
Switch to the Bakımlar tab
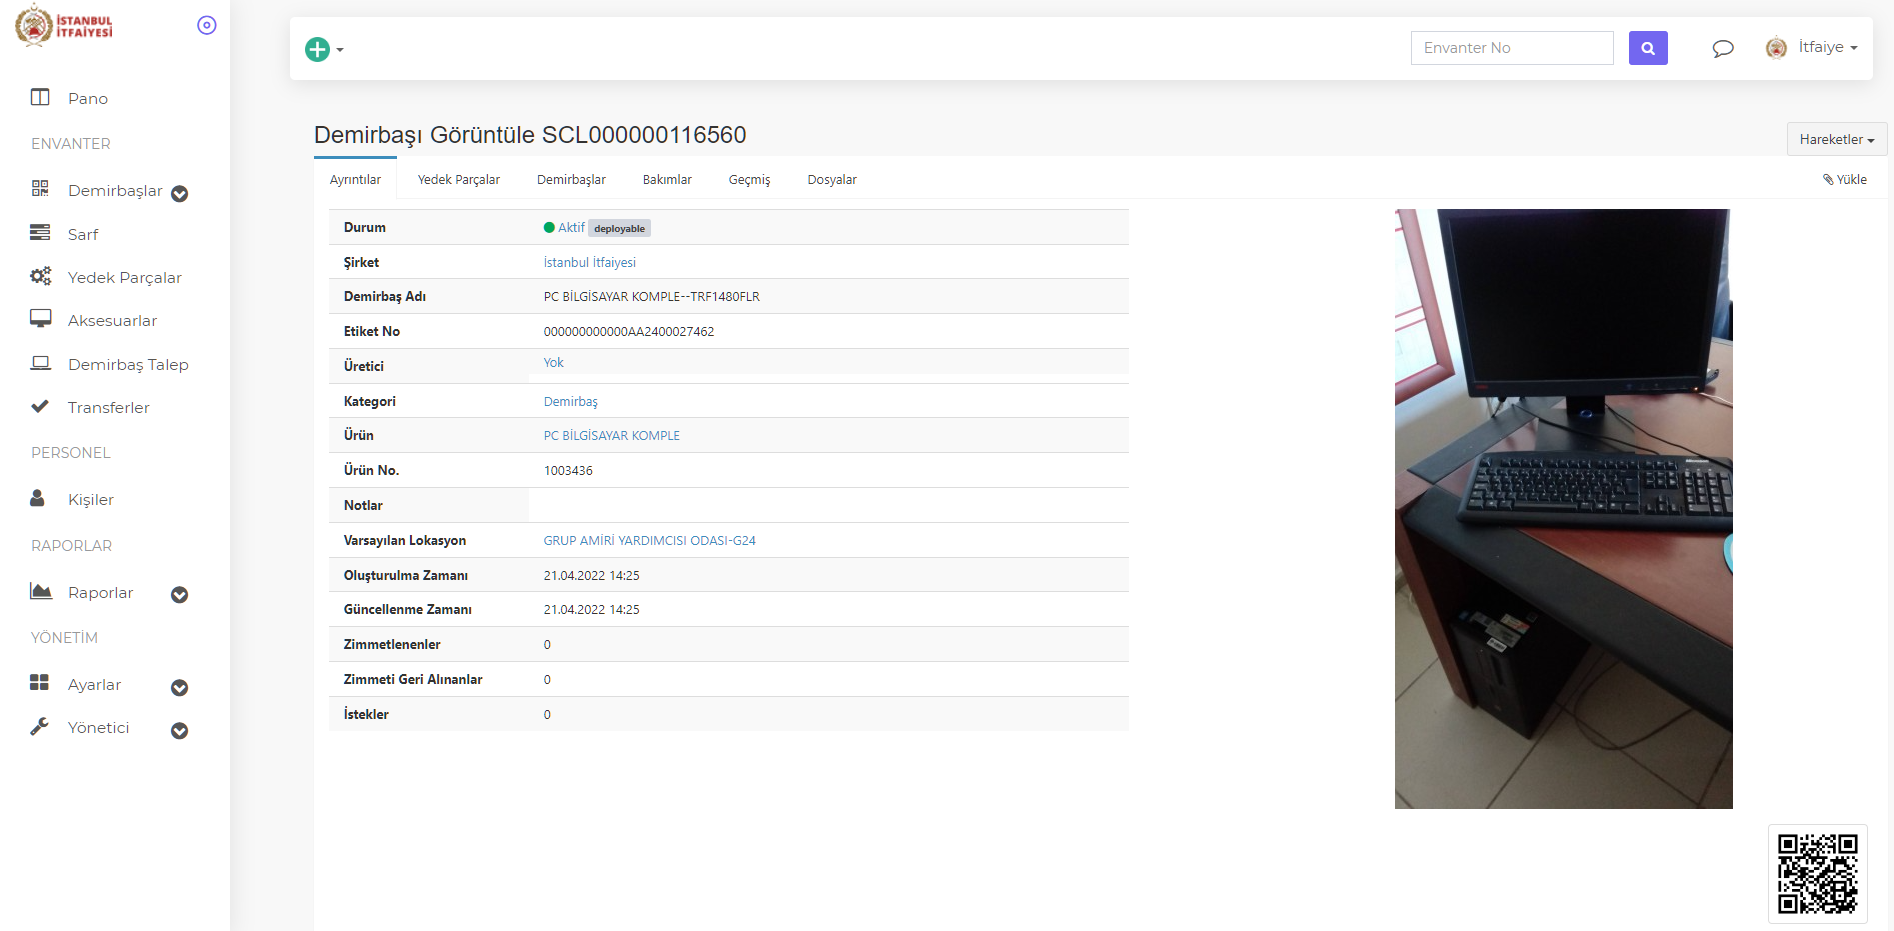[x=667, y=179]
